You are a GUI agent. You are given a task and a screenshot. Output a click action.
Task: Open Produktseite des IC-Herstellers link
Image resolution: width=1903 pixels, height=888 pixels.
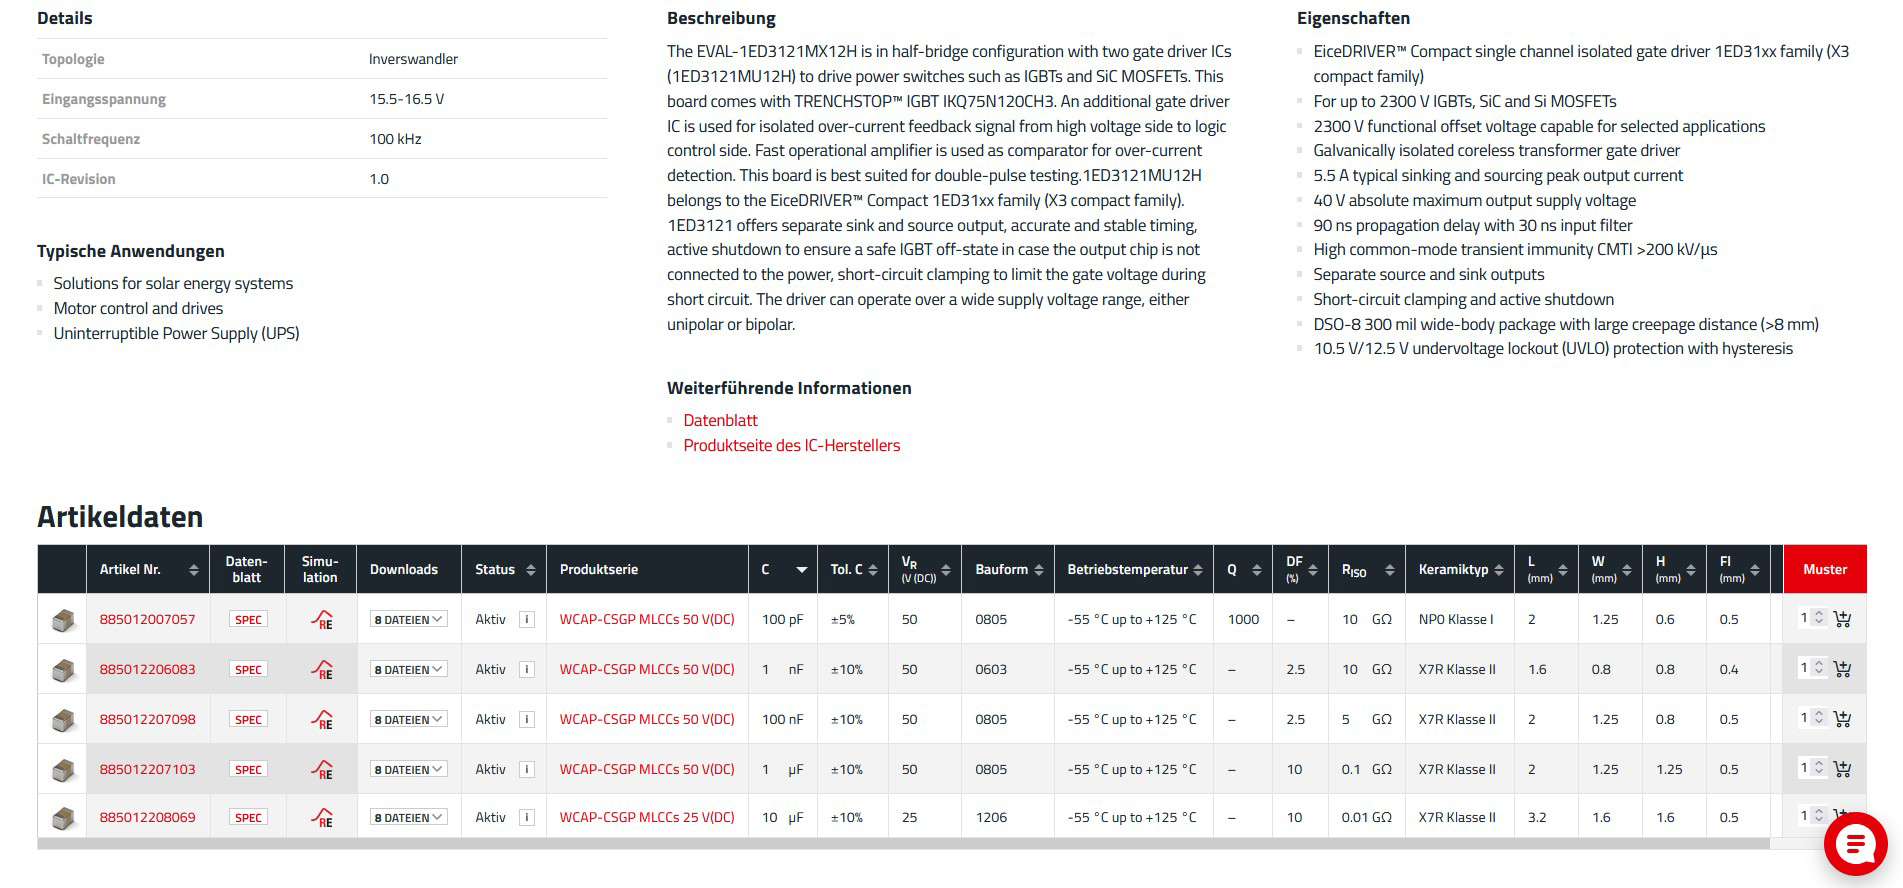[x=791, y=446]
